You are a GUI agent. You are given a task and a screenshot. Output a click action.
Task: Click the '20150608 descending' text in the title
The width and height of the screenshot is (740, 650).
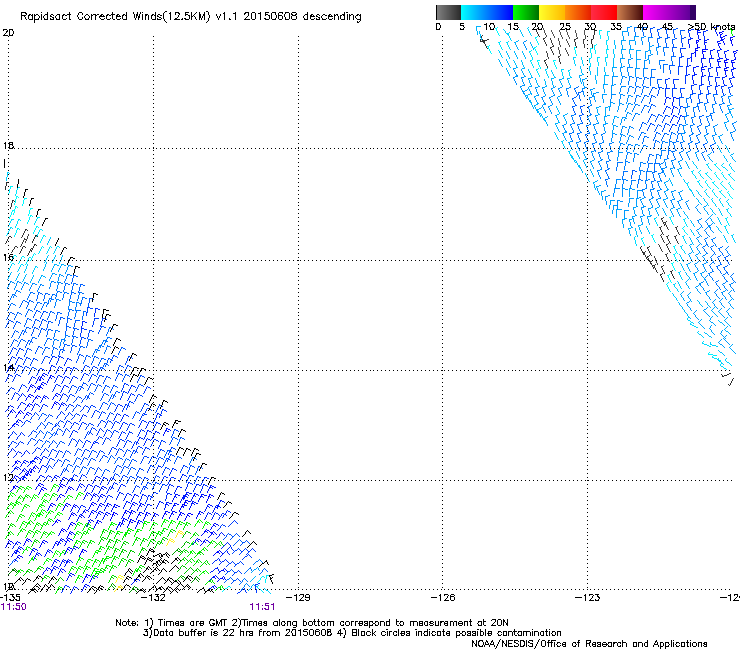pyautogui.click(x=303, y=16)
